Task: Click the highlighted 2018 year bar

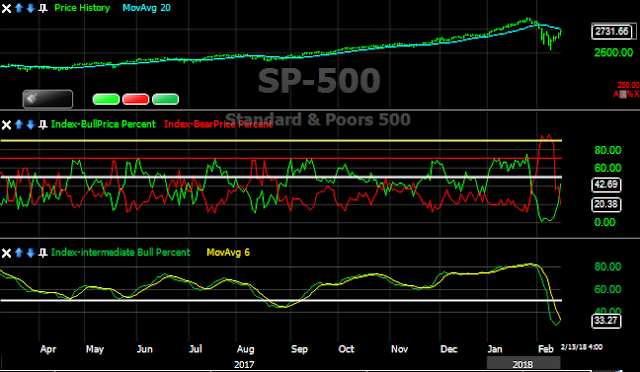Action: [x=523, y=363]
